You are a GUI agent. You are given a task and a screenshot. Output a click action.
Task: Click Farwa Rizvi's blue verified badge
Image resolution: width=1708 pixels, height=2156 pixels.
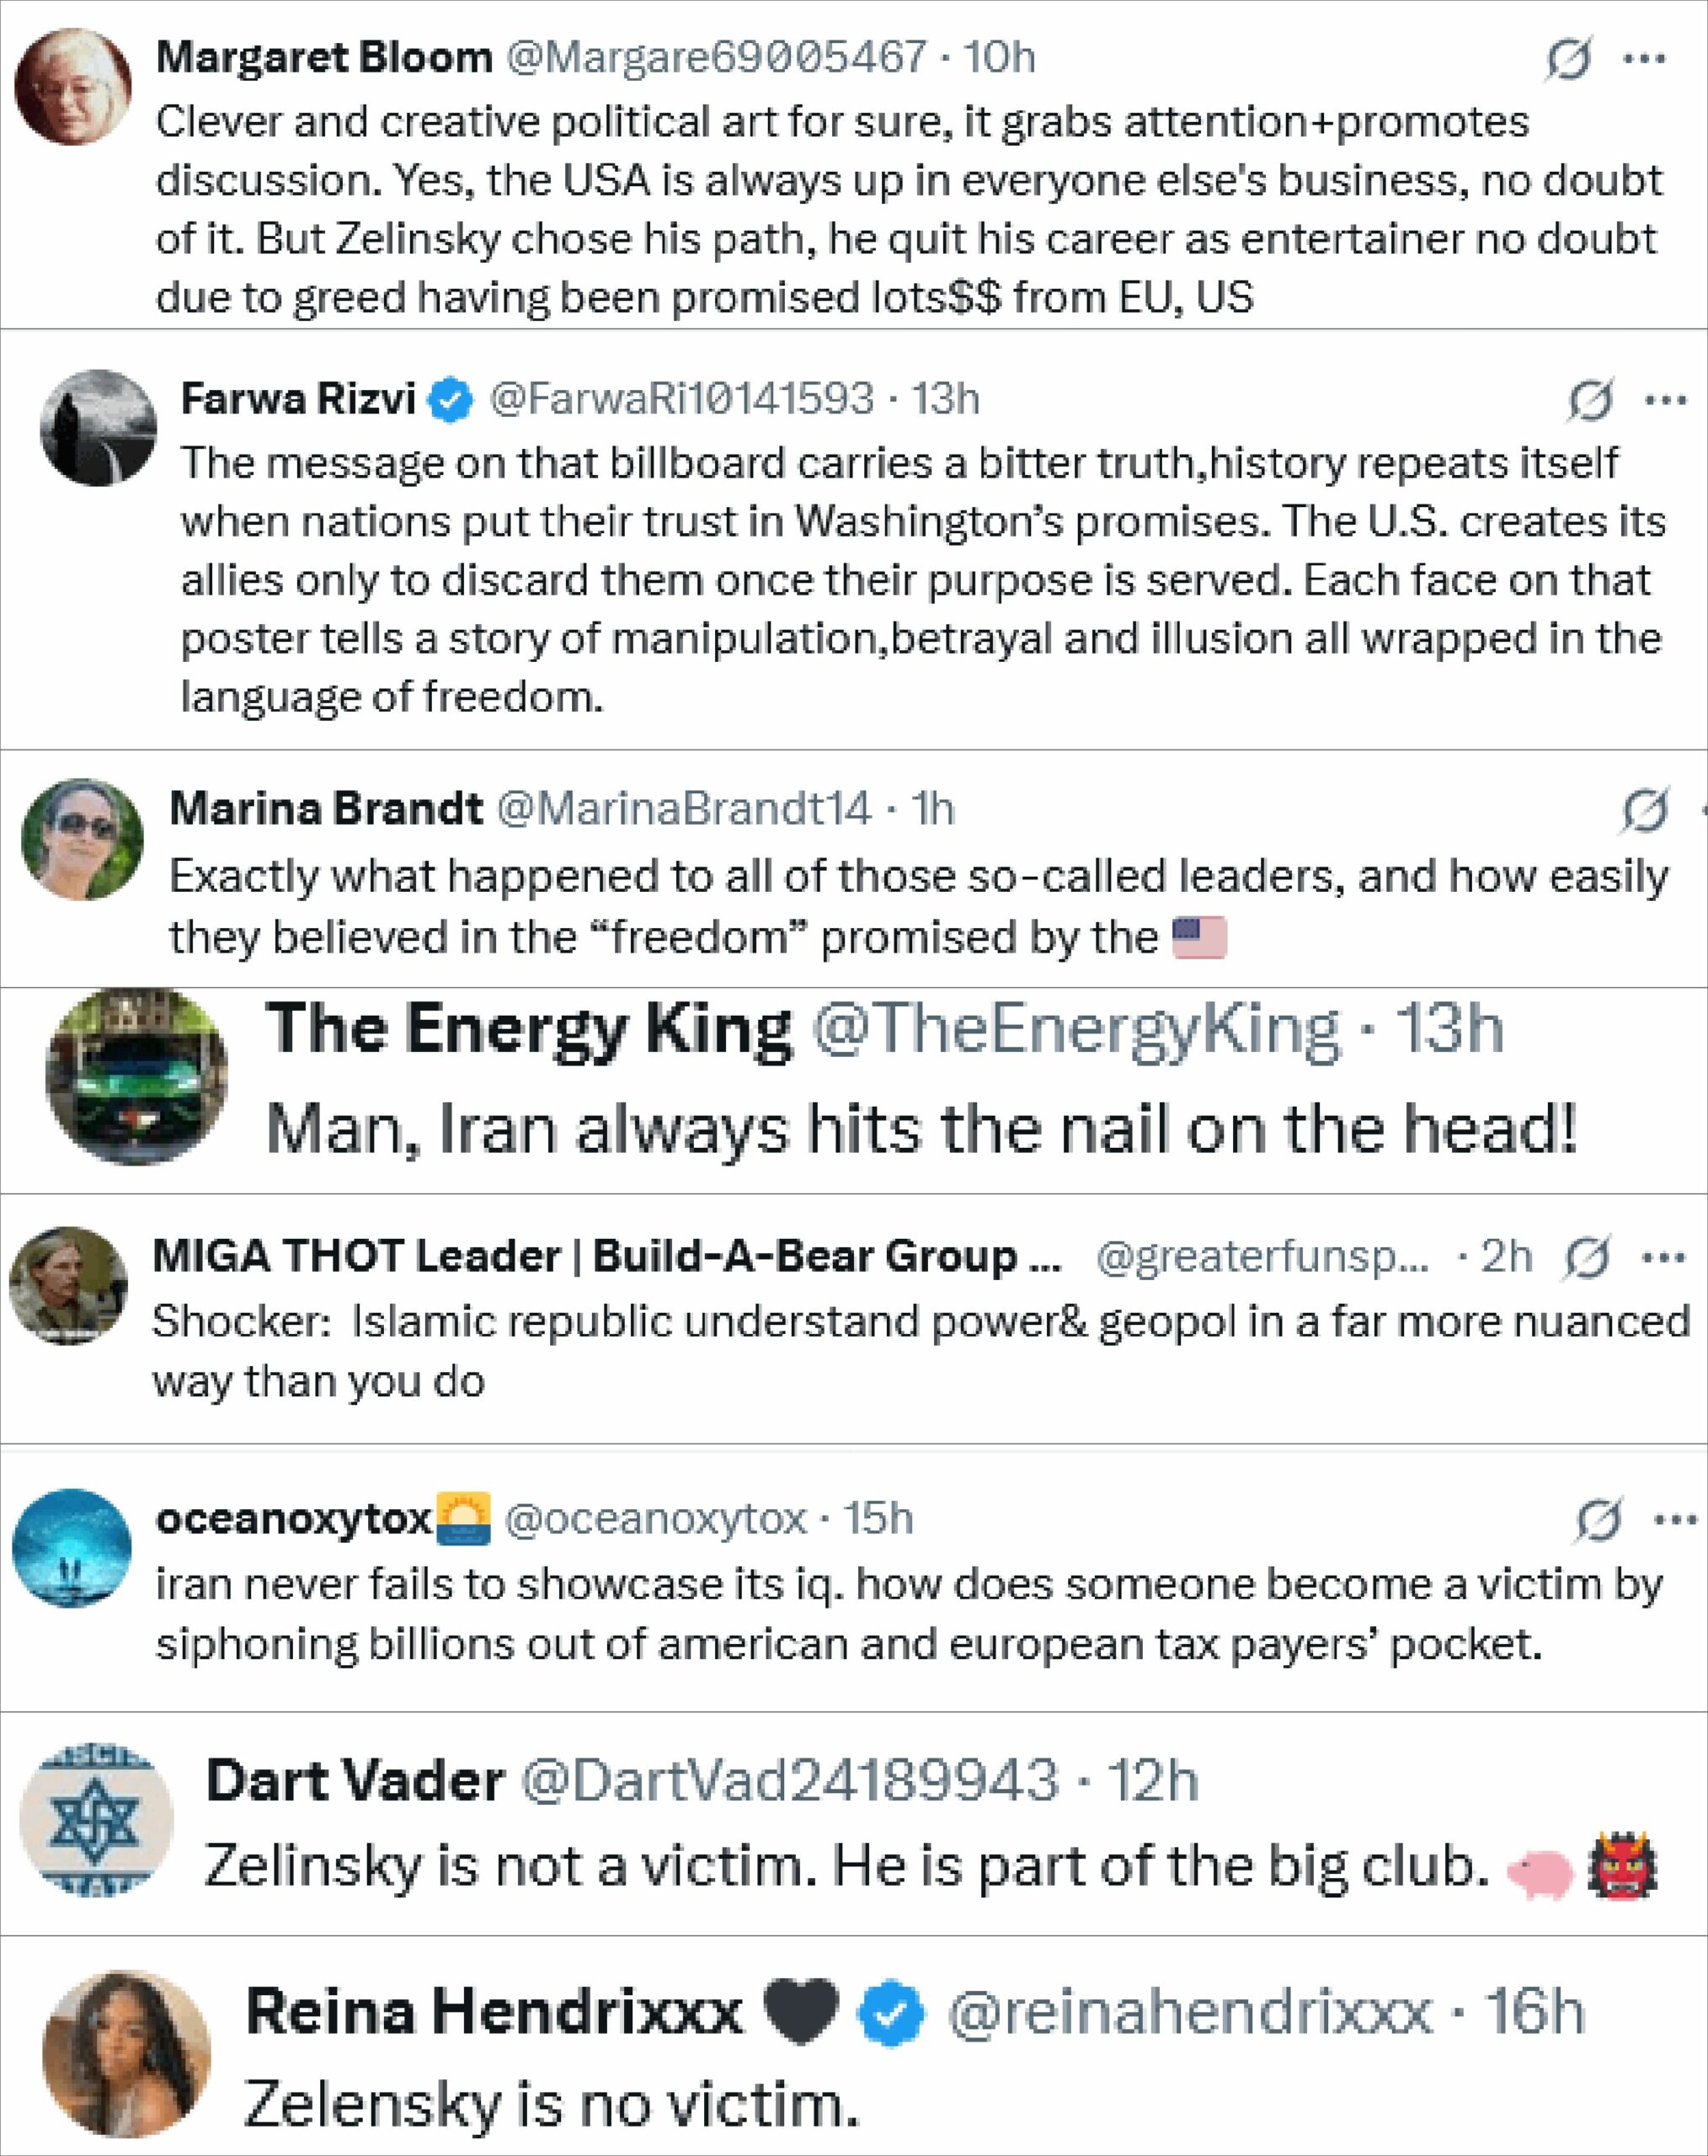point(451,400)
